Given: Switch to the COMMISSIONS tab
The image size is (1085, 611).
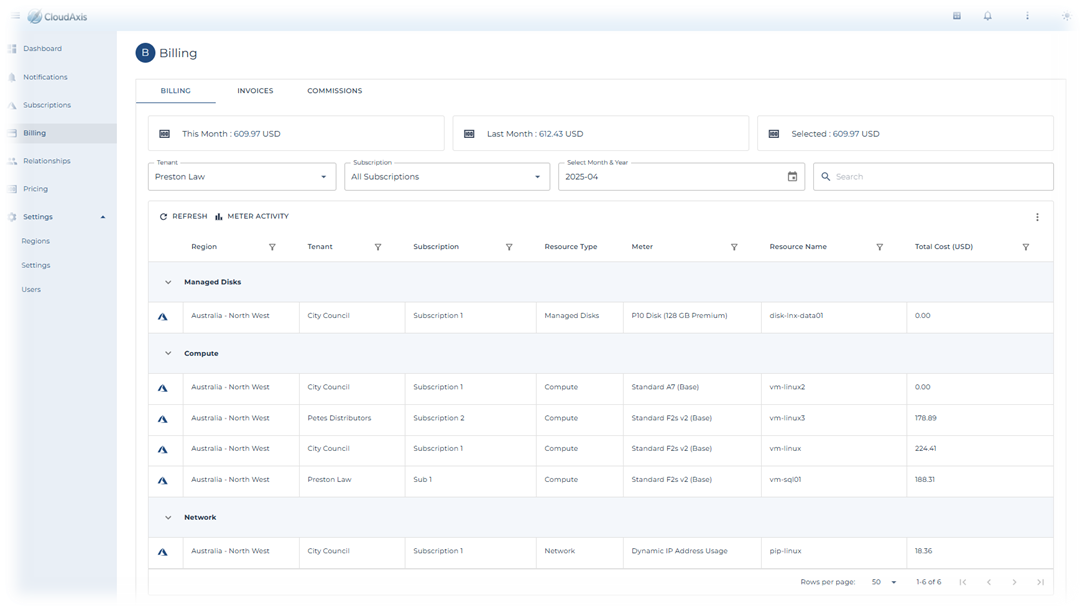Looking at the screenshot, I should tap(335, 91).
